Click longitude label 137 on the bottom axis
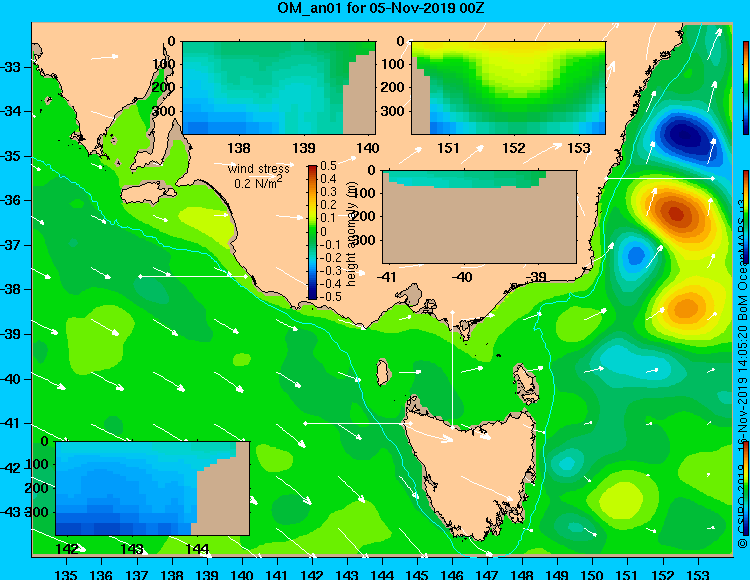Screen dimensions: 750x580 (137, 573)
